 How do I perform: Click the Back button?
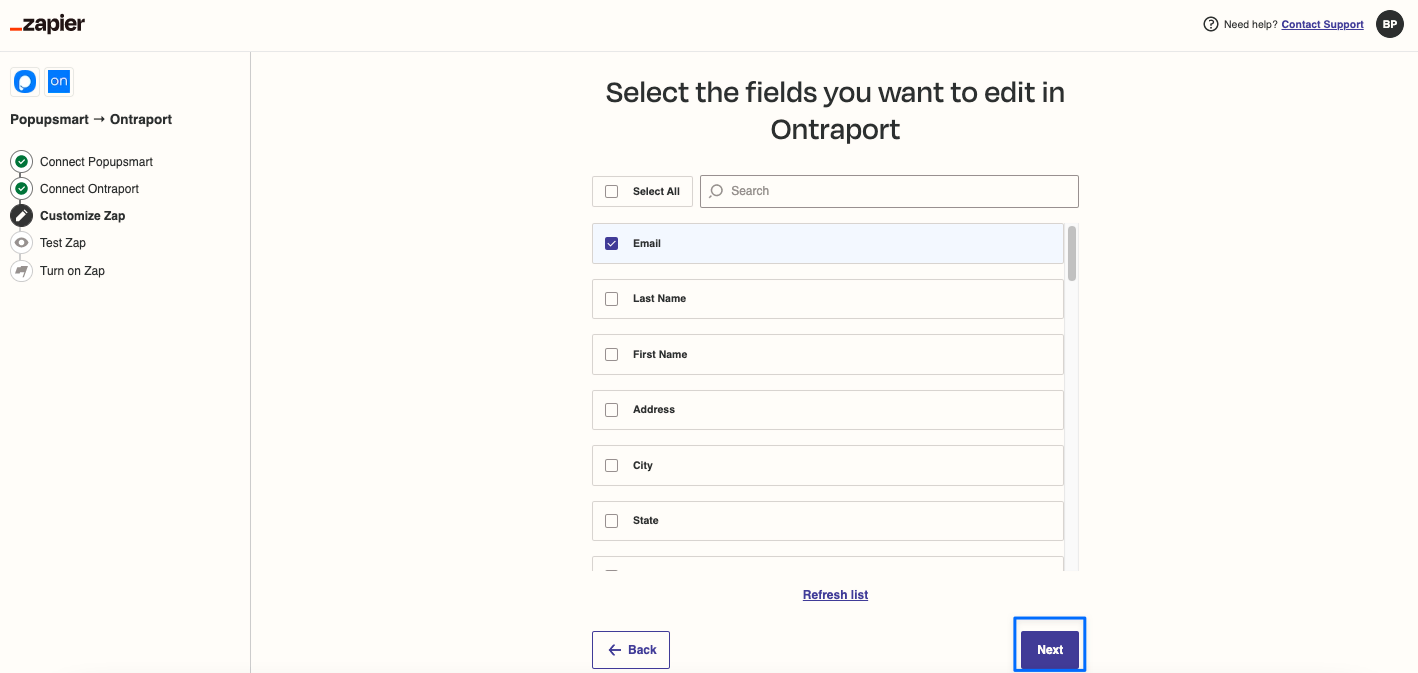[x=631, y=649]
